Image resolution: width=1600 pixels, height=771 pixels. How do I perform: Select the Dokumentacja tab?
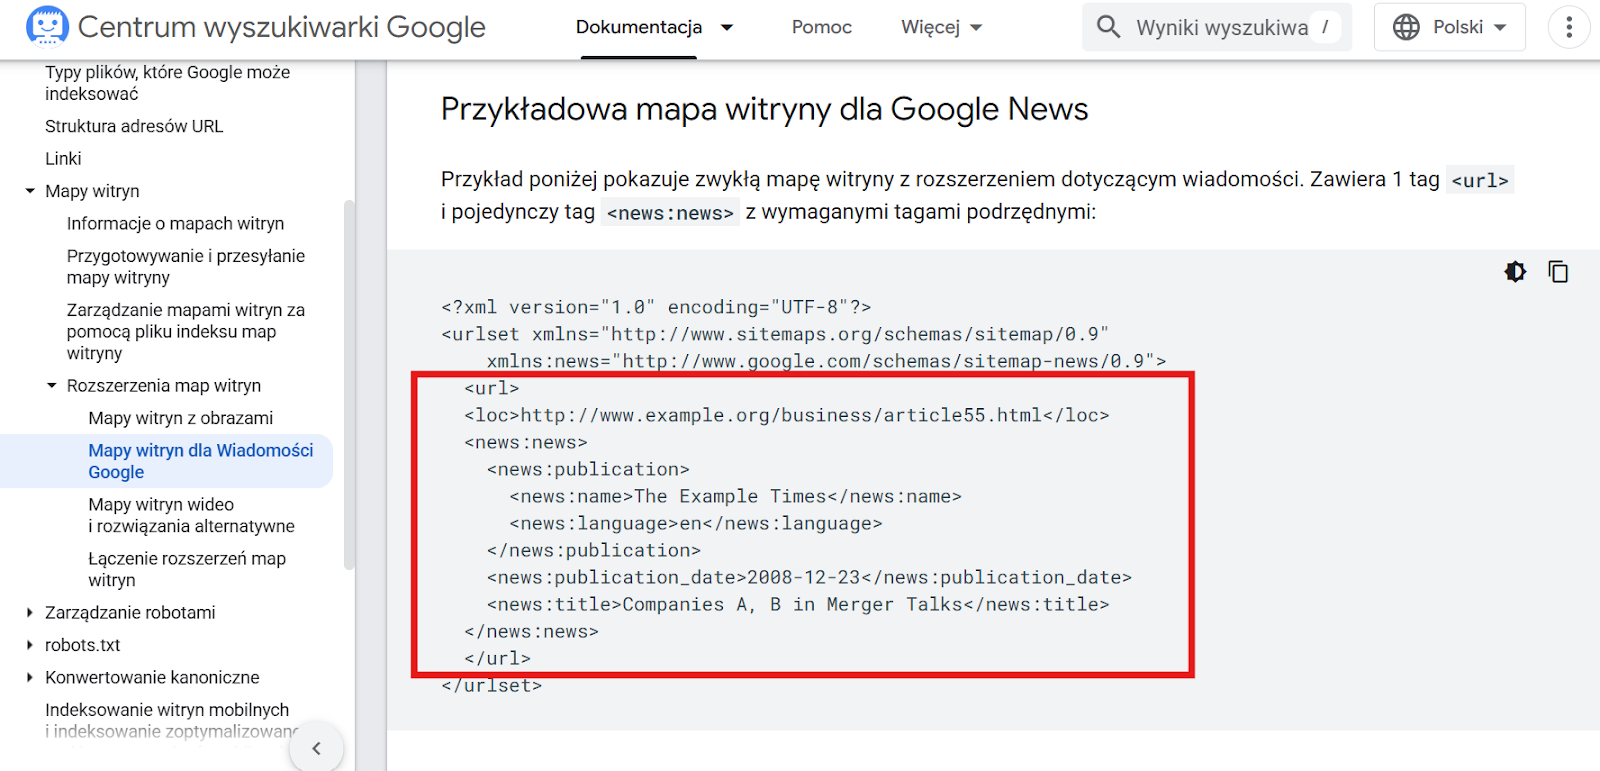click(x=639, y=27)
